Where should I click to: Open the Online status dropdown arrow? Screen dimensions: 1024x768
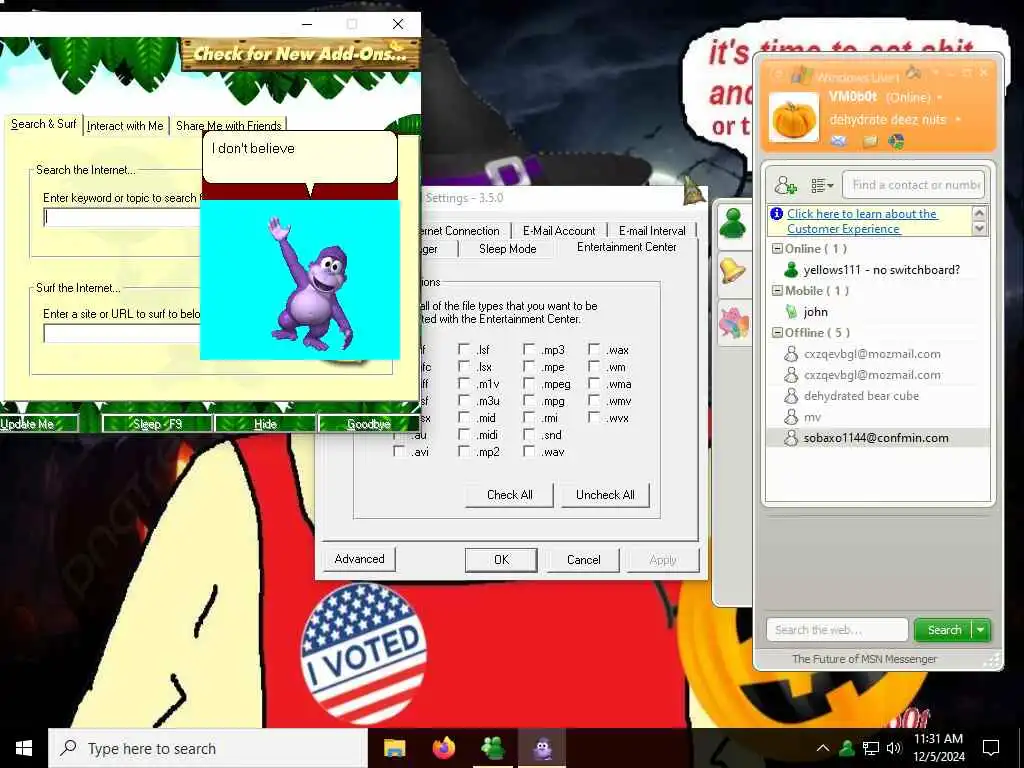(940, 98)
